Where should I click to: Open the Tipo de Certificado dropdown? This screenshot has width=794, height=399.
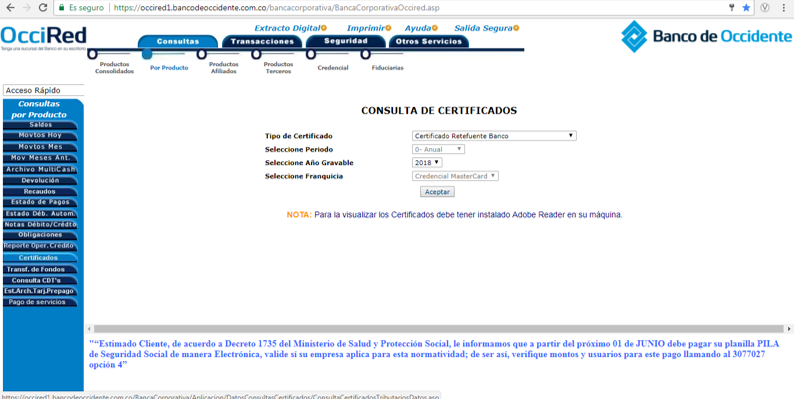(494, 136)
